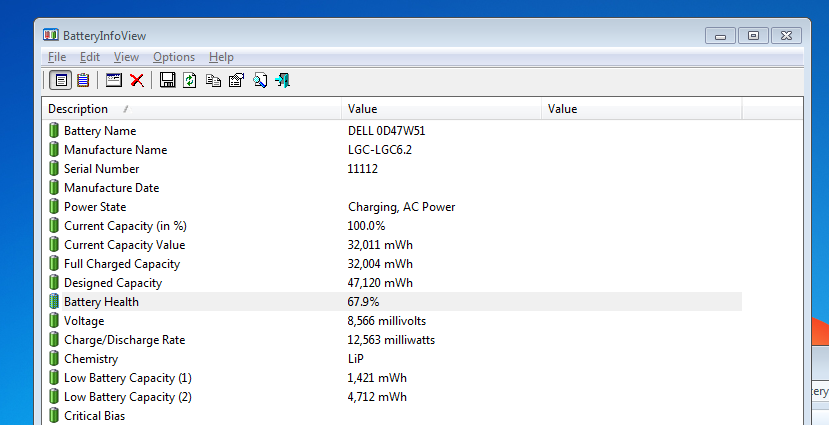
Task: Select the "4,712 mWh" value
Action: point(377,397)
